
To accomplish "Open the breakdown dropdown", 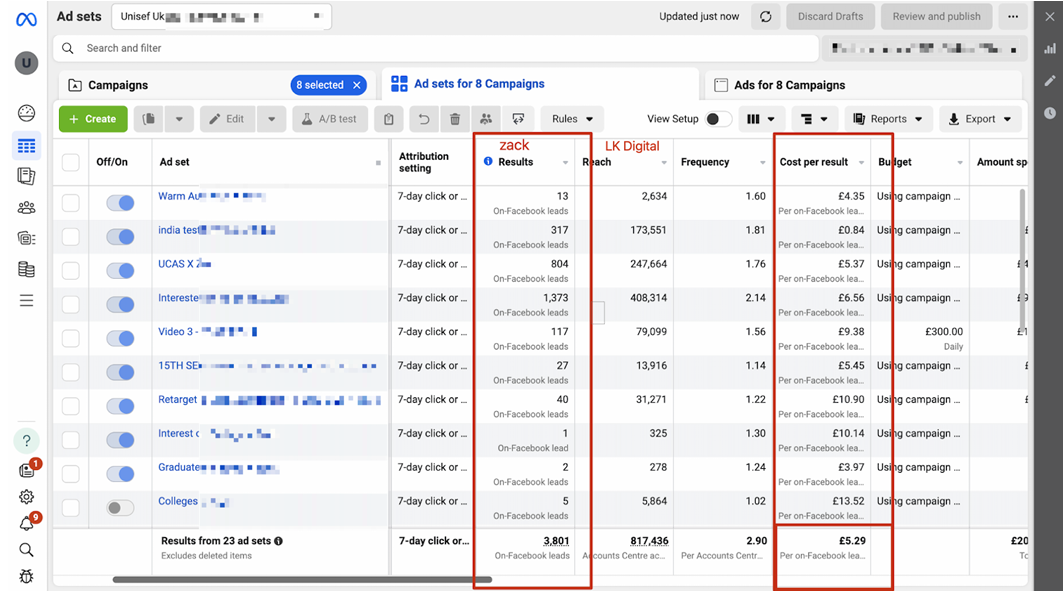I will (x=814, y=119).
